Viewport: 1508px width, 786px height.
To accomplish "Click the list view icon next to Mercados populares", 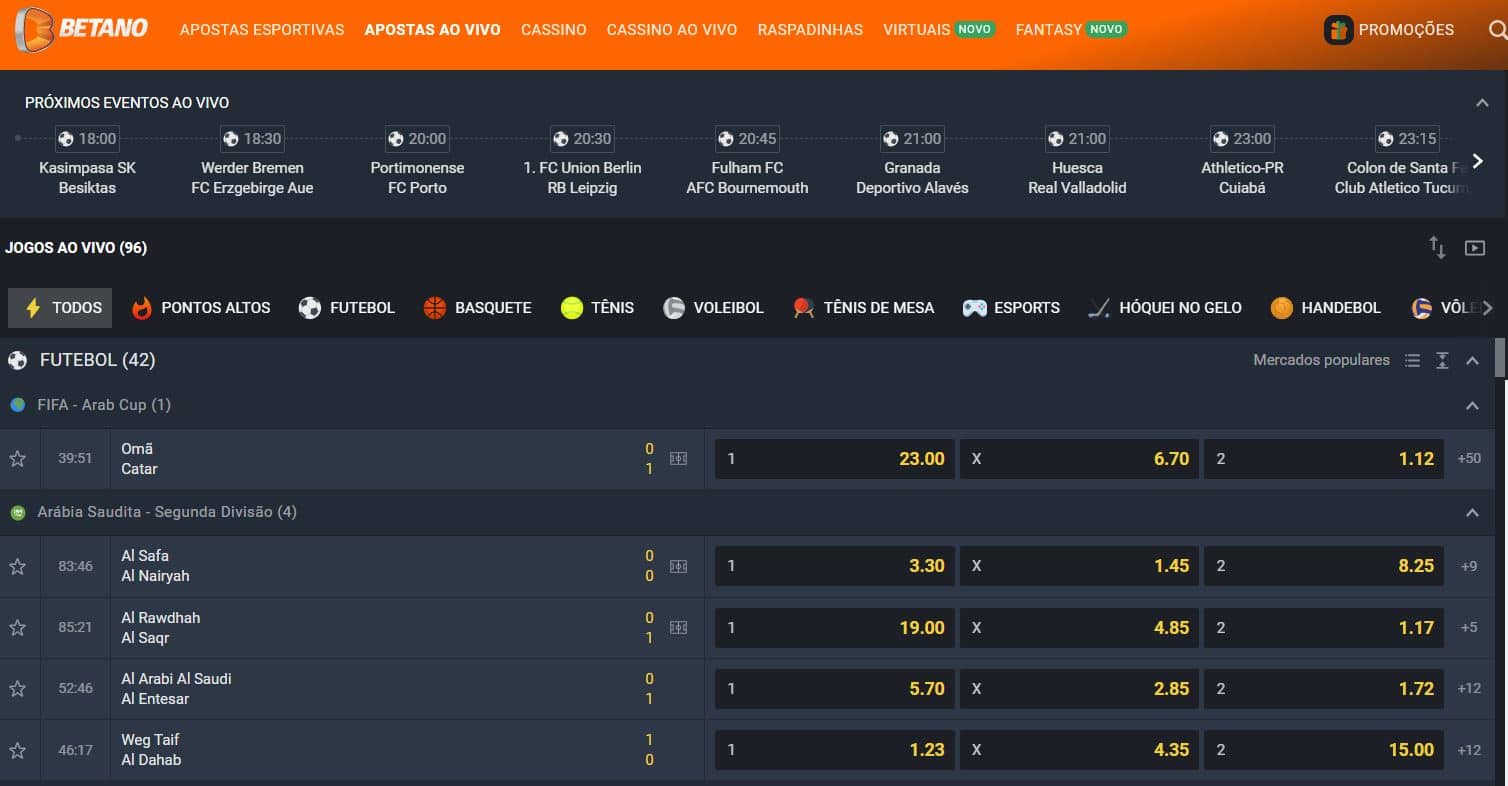I will [x=1412, y=361].
